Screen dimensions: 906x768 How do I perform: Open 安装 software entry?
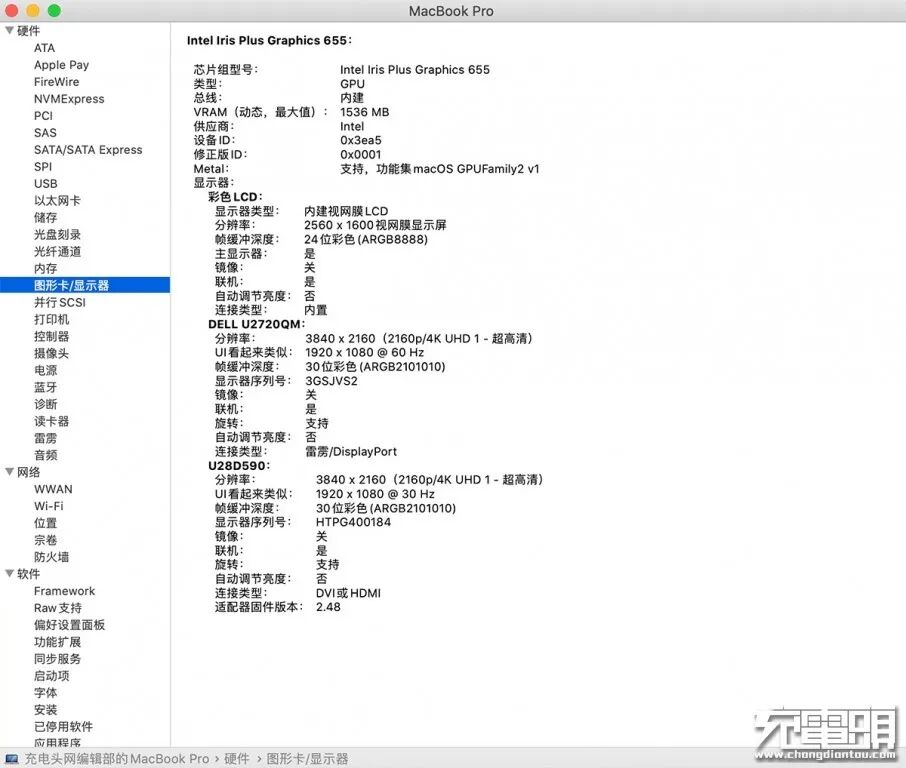click(x=46, y=709)
